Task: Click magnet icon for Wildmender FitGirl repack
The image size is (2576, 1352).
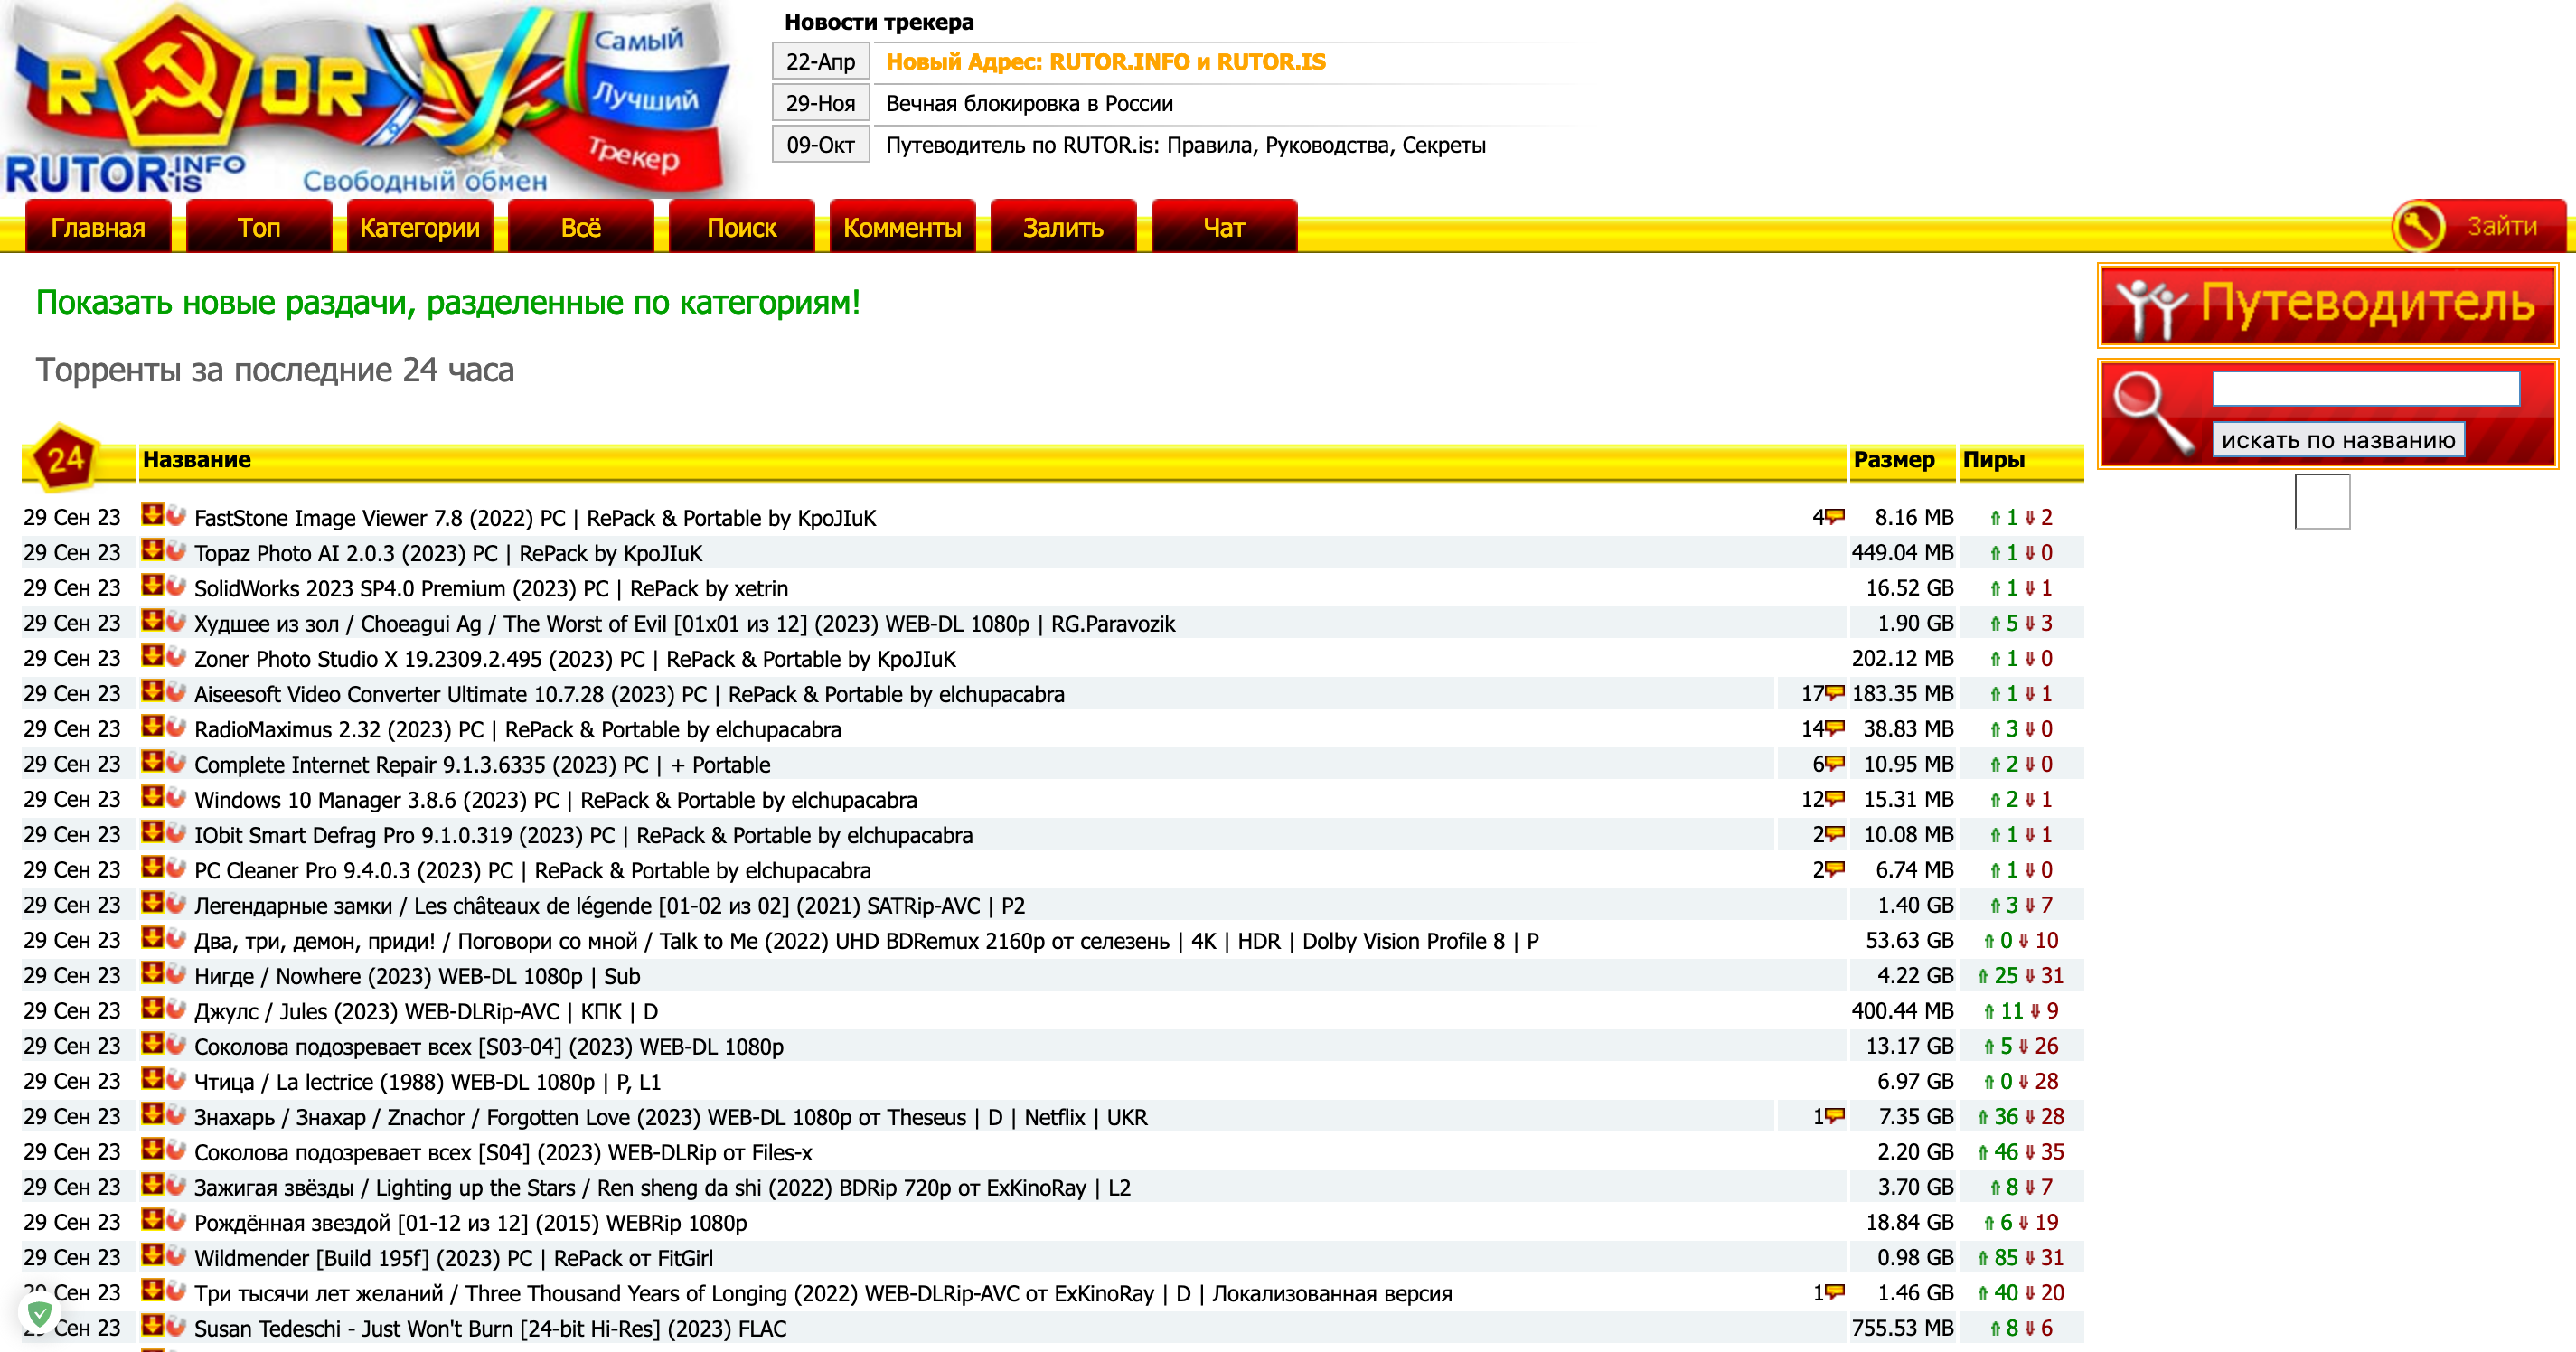Action: pyautogui.click(x=176, y=1256)
